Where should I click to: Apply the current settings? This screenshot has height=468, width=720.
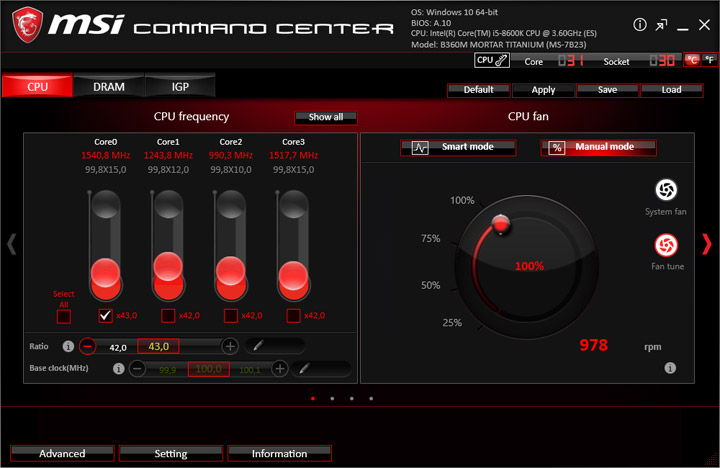[543, 90]
